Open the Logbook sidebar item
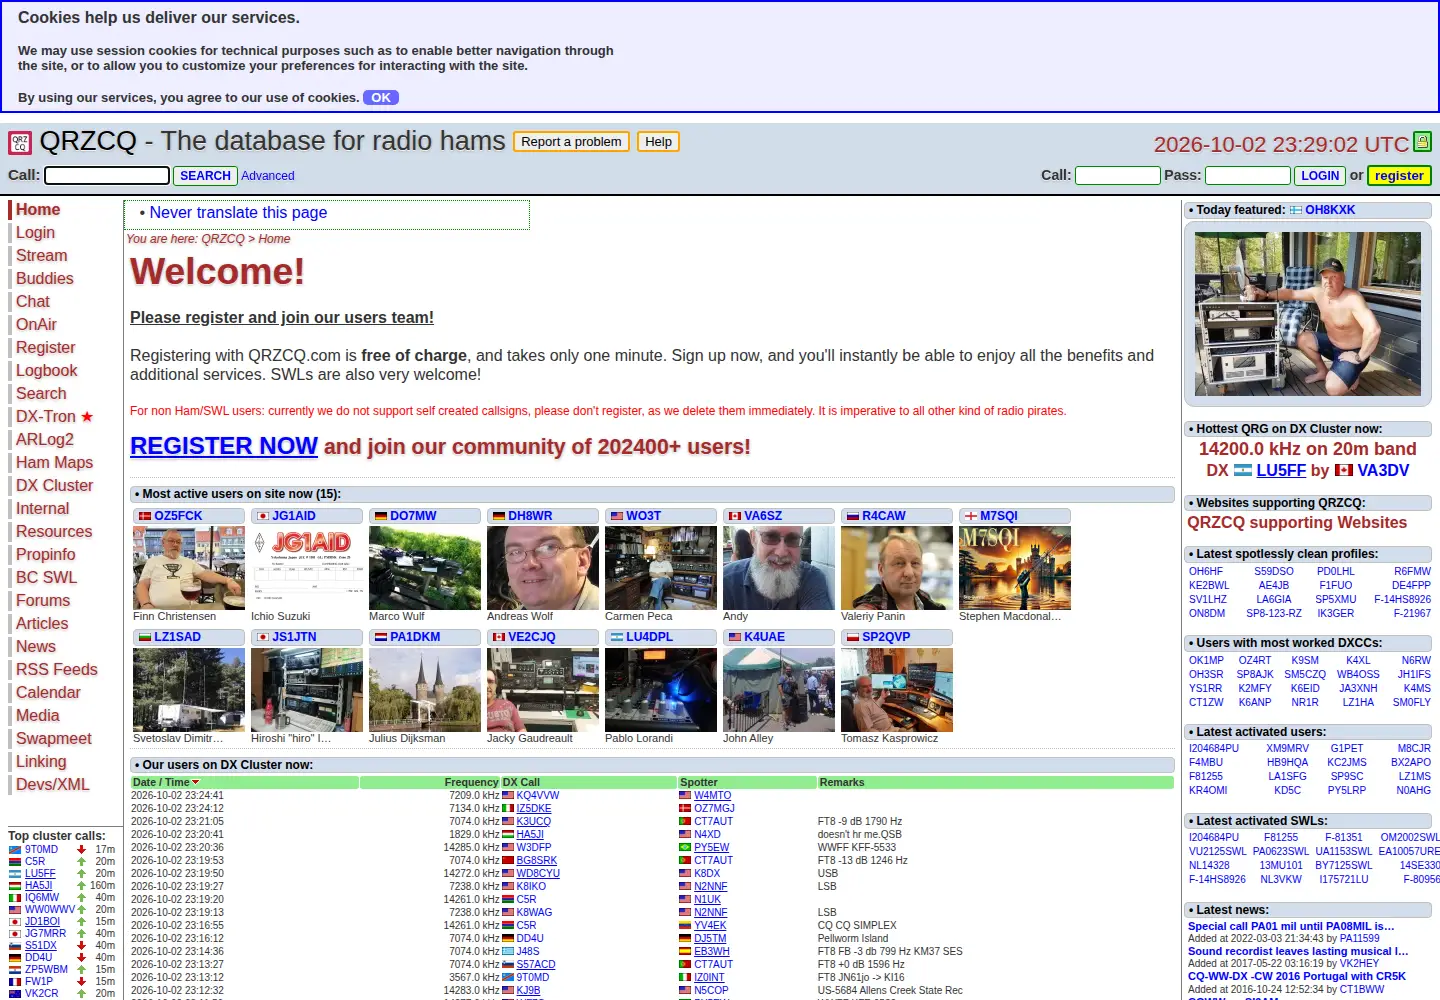Screen dimensions: 1440x1000 click(x=47, y=371)
